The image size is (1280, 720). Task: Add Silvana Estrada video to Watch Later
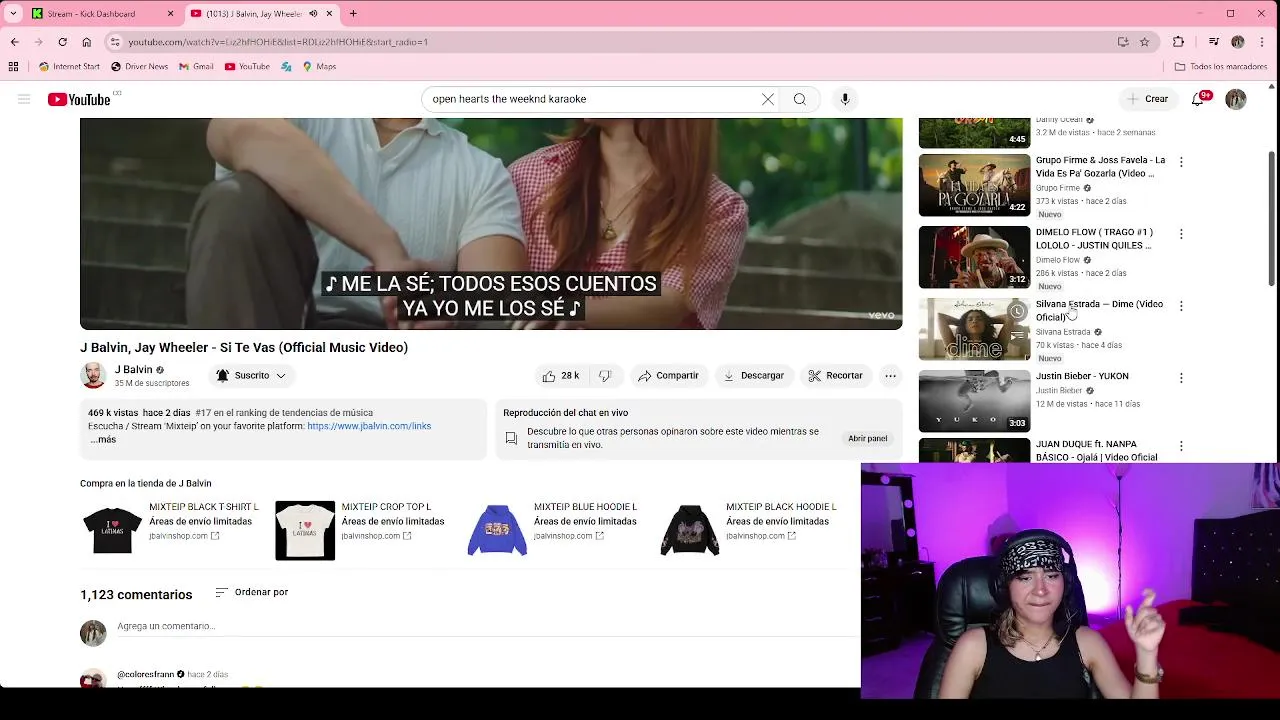click(x=1017, y=311)
